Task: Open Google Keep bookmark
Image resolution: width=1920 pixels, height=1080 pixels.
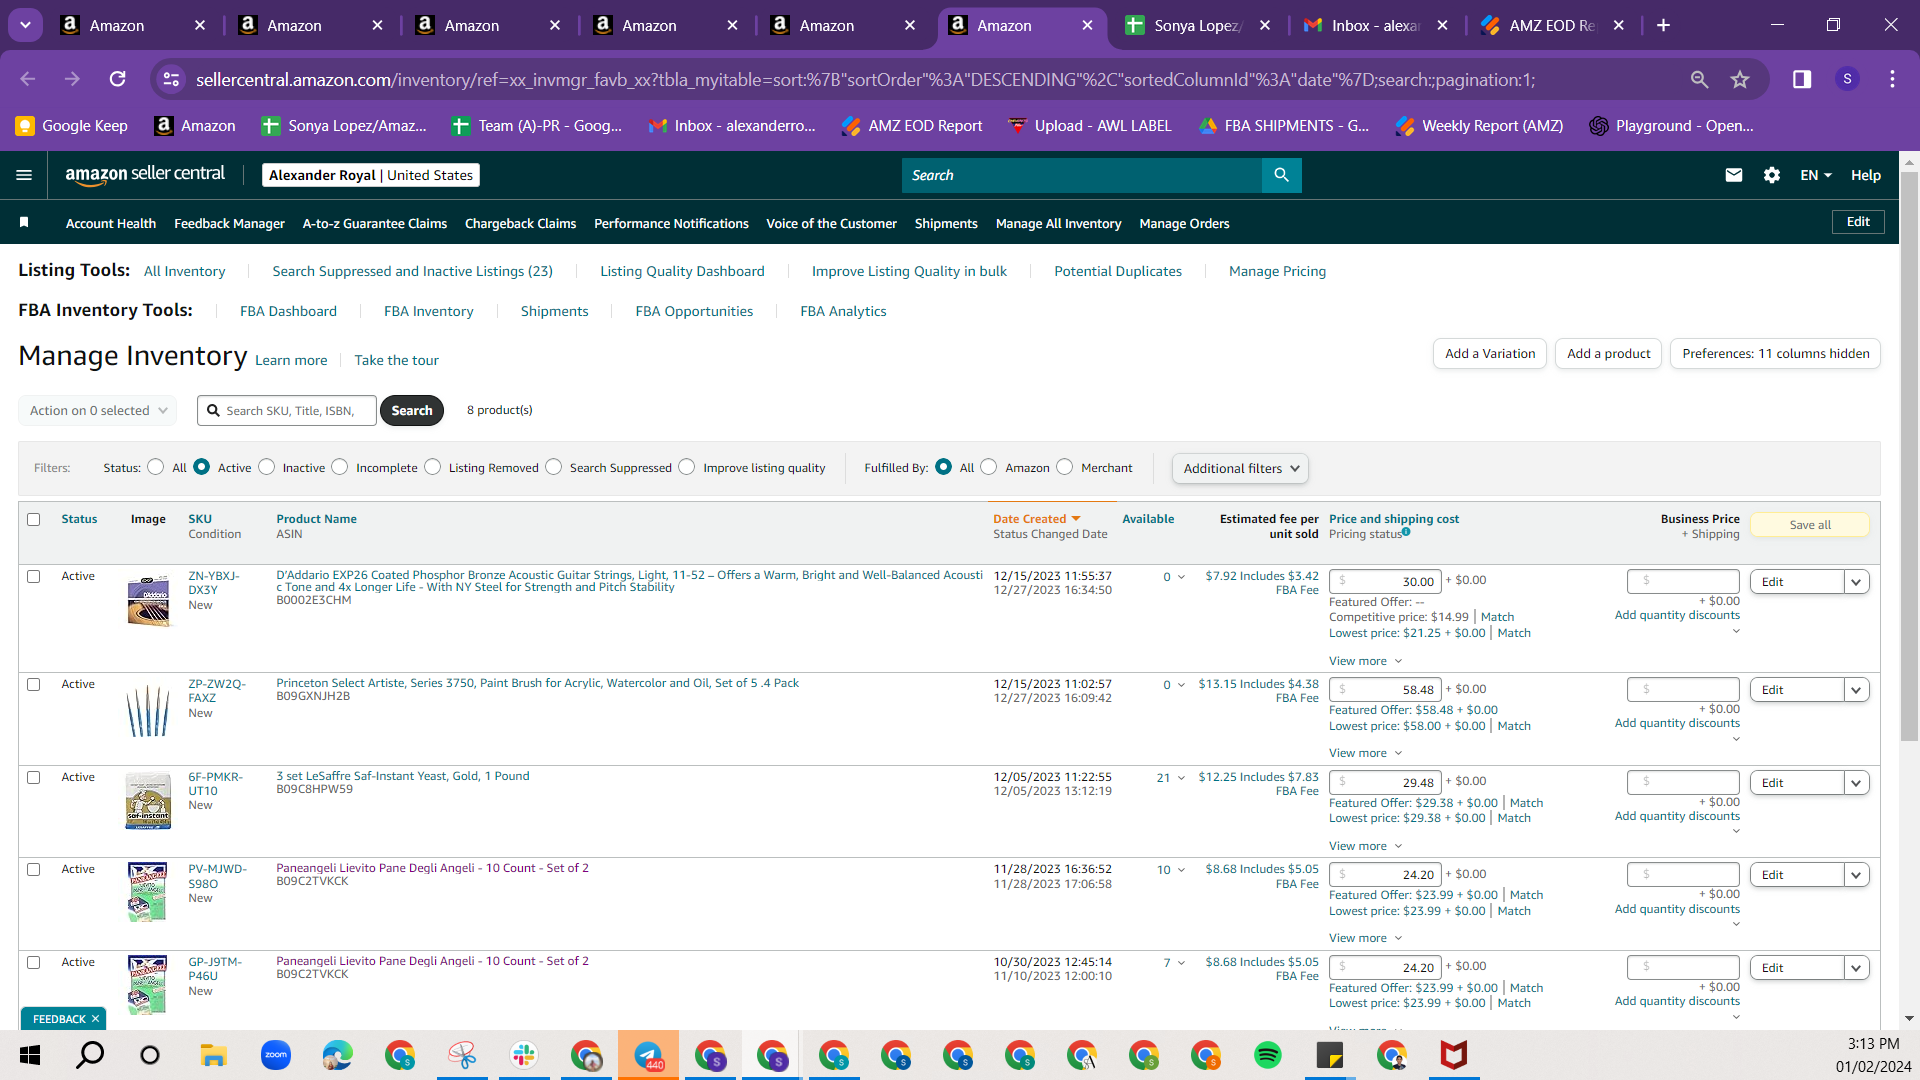Action: coord(72,126)
